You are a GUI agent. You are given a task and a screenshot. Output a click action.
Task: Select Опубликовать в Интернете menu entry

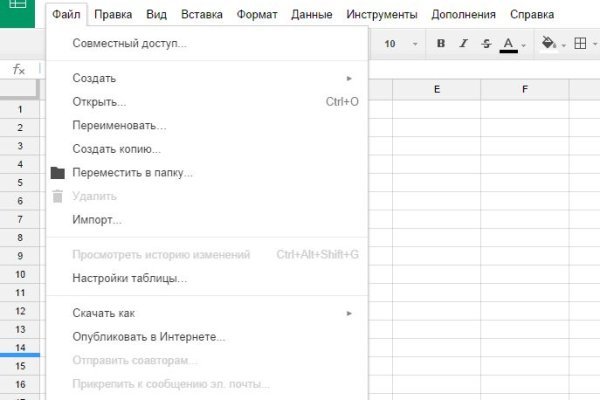tap(149, 337)
